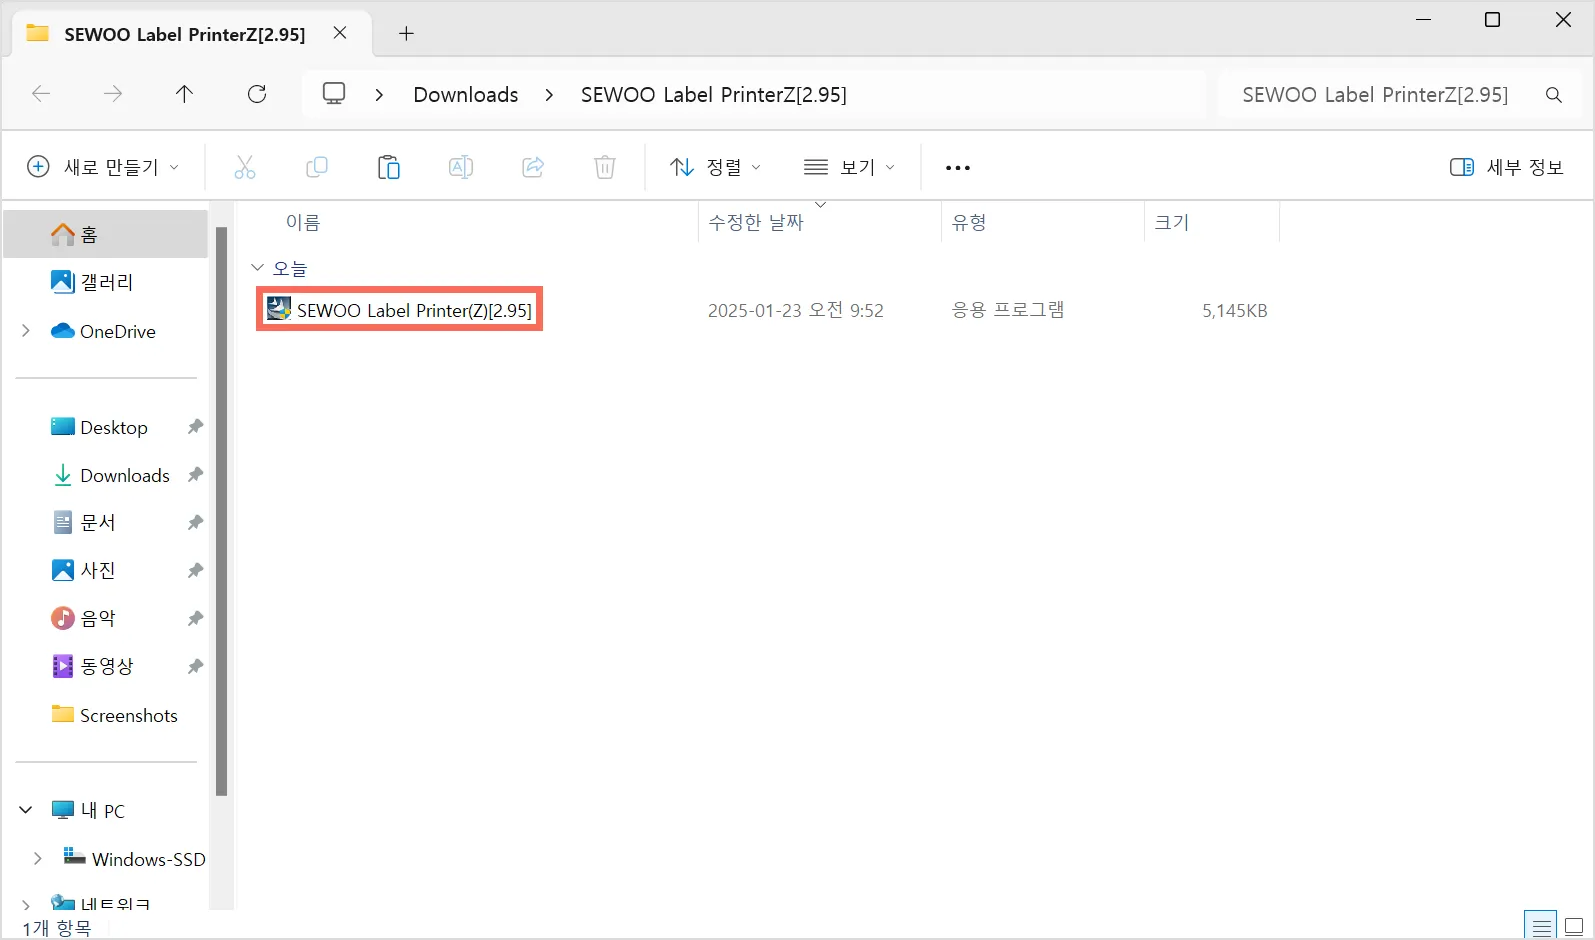The height and width of the screenshot is (940, 1595).
Task: Open 홈 in the navigation pane
Action: tap(106, 234)
